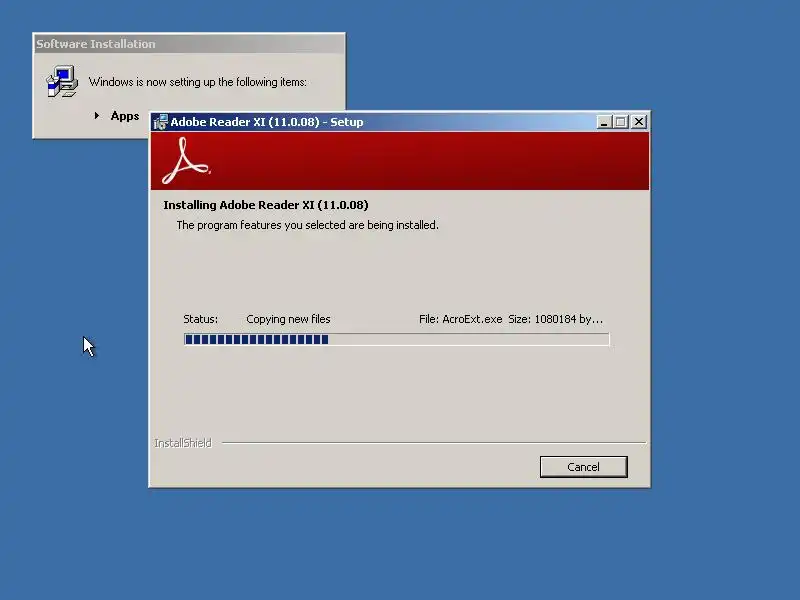Click the Software Installation title bar

click(x=189, y=44)
